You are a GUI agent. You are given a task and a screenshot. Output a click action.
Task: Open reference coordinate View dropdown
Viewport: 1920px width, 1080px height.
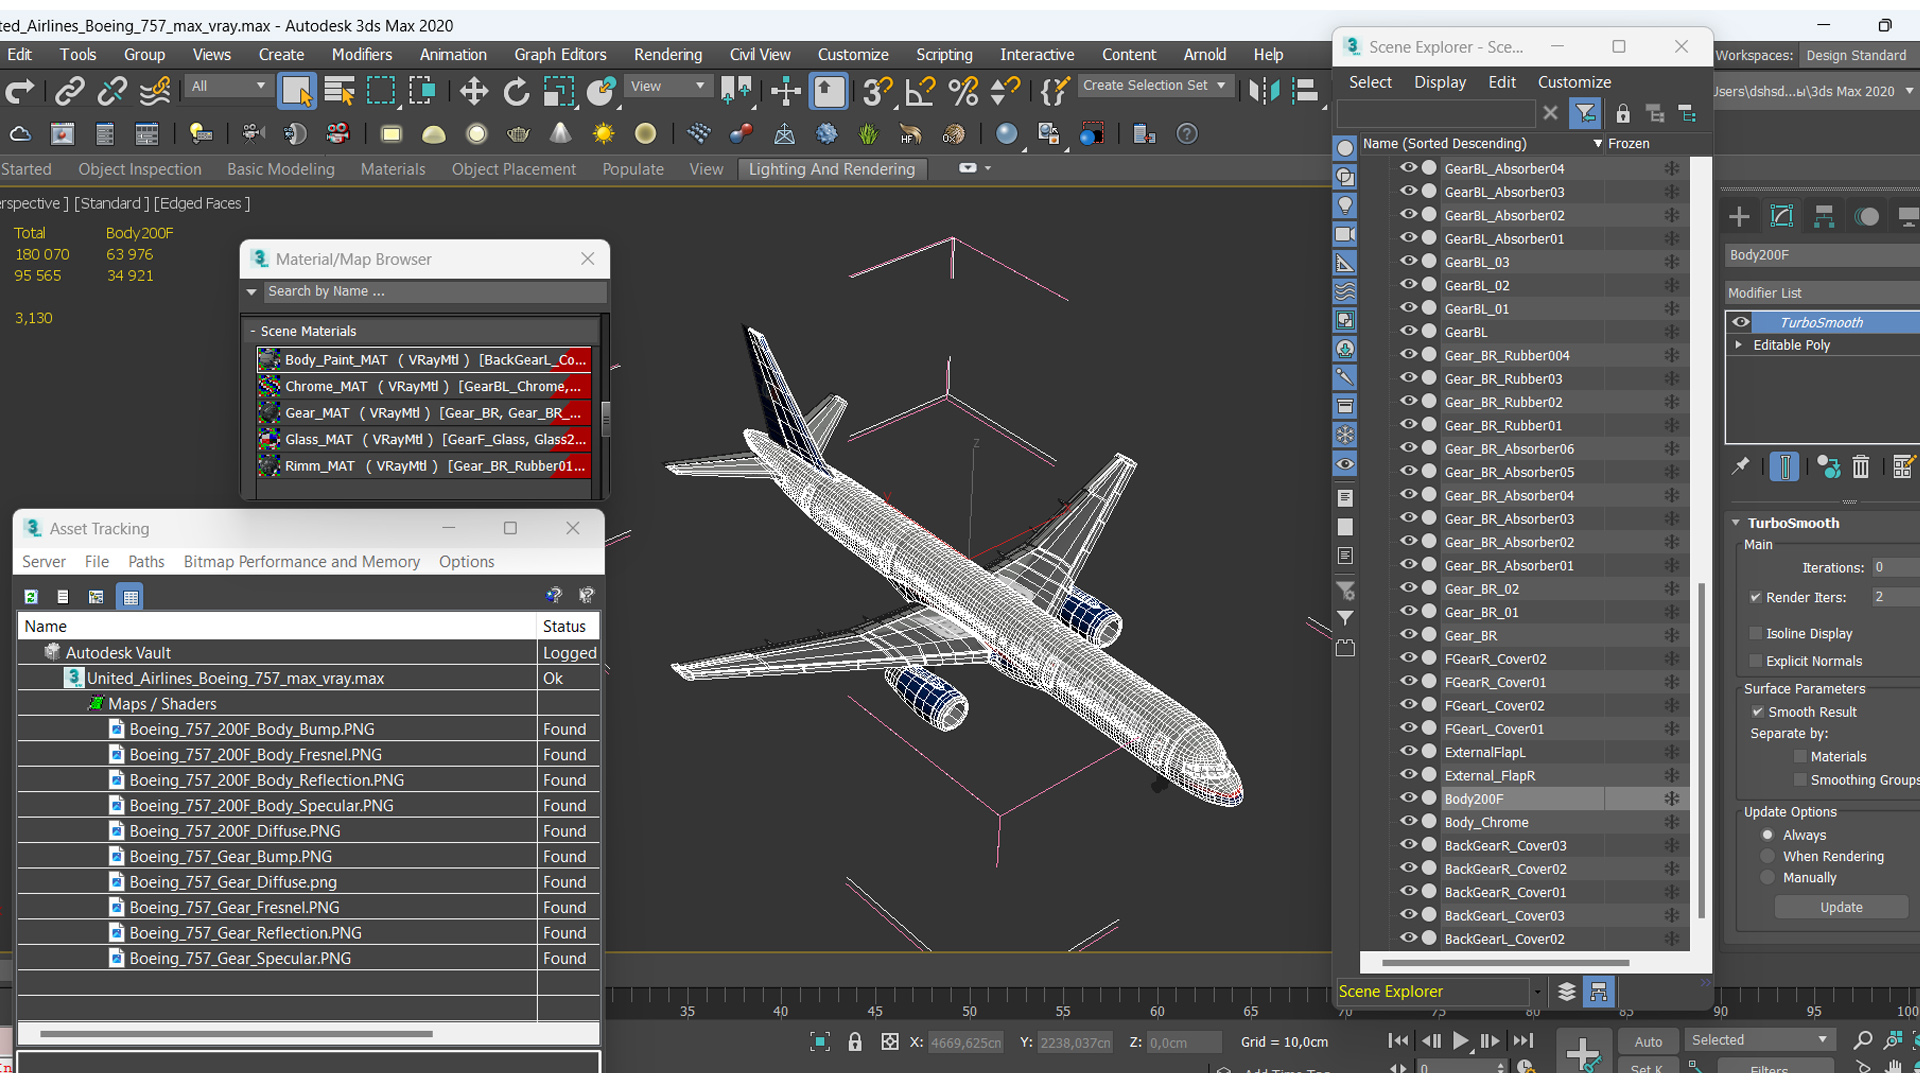[x=668, y=86]
